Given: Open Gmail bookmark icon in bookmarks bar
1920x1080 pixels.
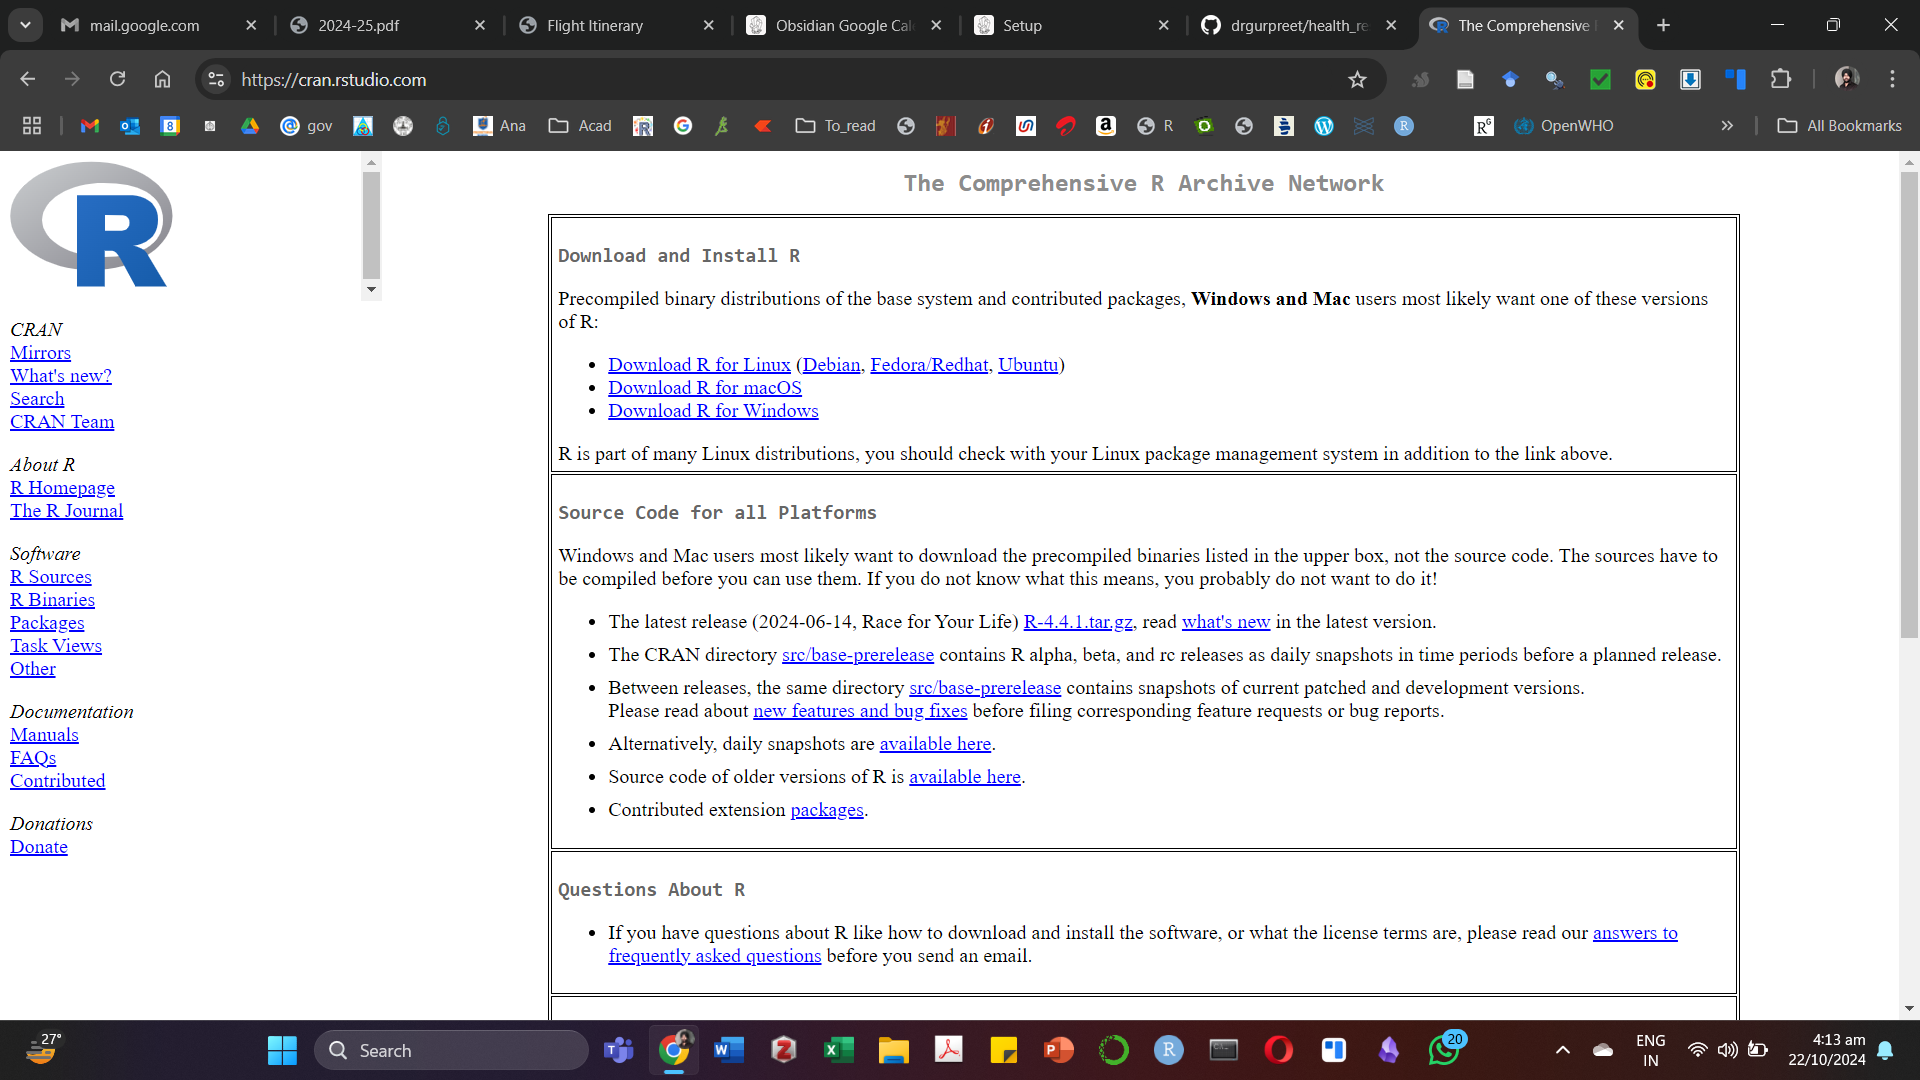Looking at the screenshot, I should (x=90, y=126).
